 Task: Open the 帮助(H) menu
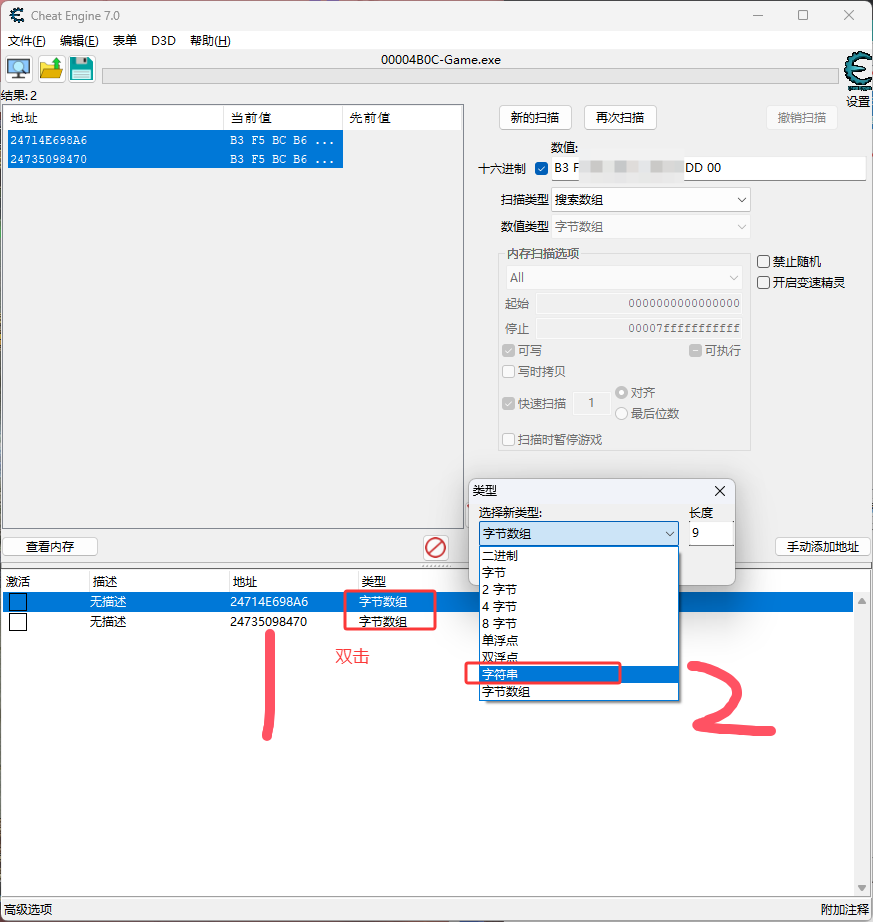pyautogui.click(x=210, y=41)
